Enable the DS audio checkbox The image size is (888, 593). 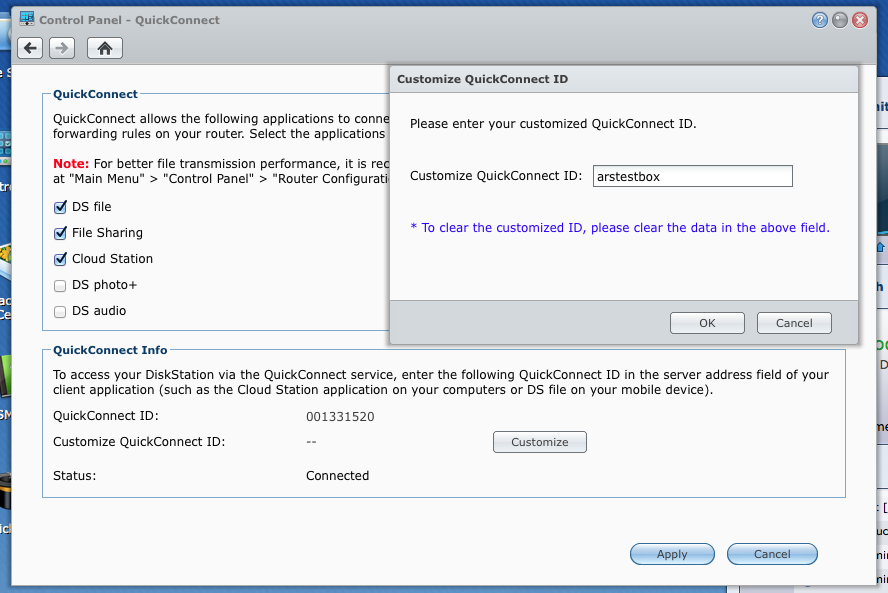(60, 312)
